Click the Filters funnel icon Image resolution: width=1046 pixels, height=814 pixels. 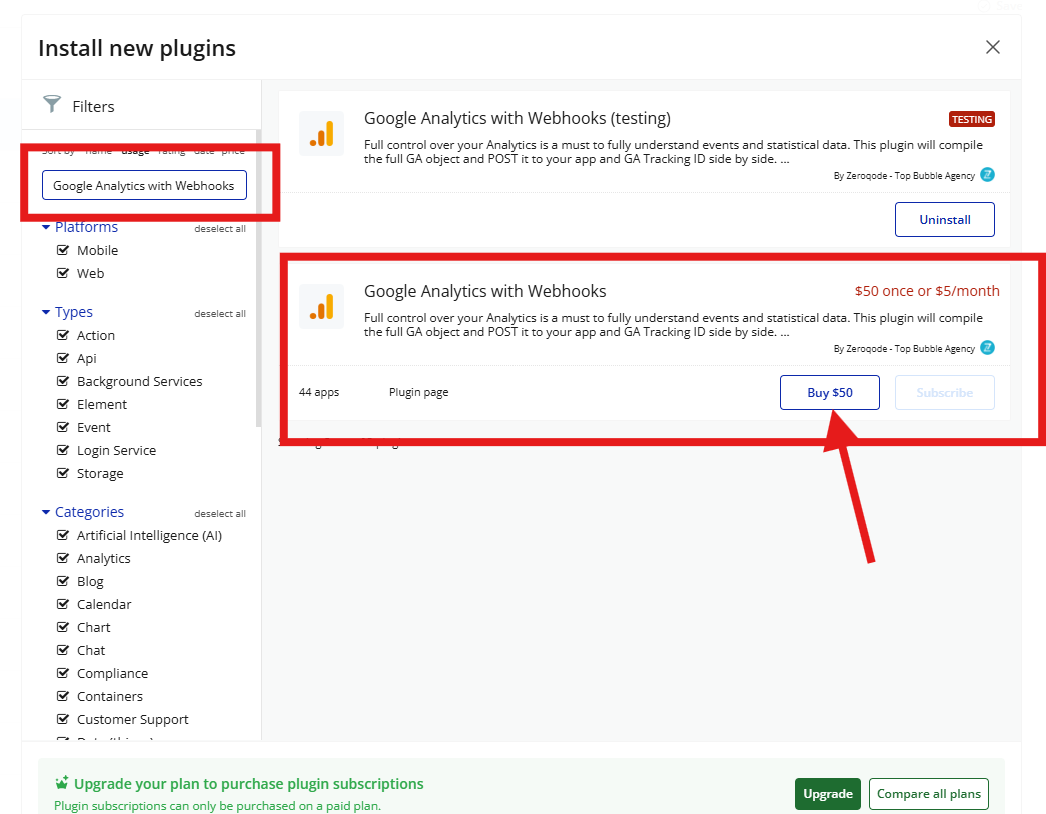[x=52, y=105]
